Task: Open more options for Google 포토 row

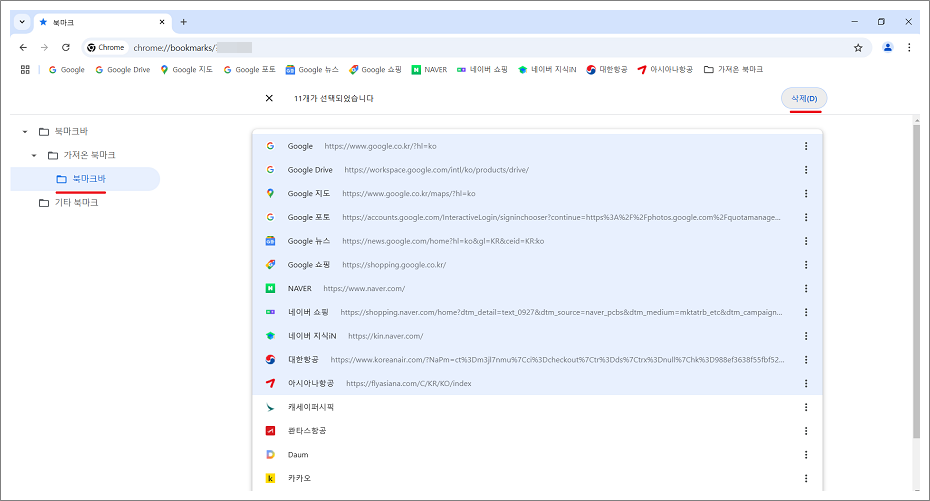Action: 805,217
